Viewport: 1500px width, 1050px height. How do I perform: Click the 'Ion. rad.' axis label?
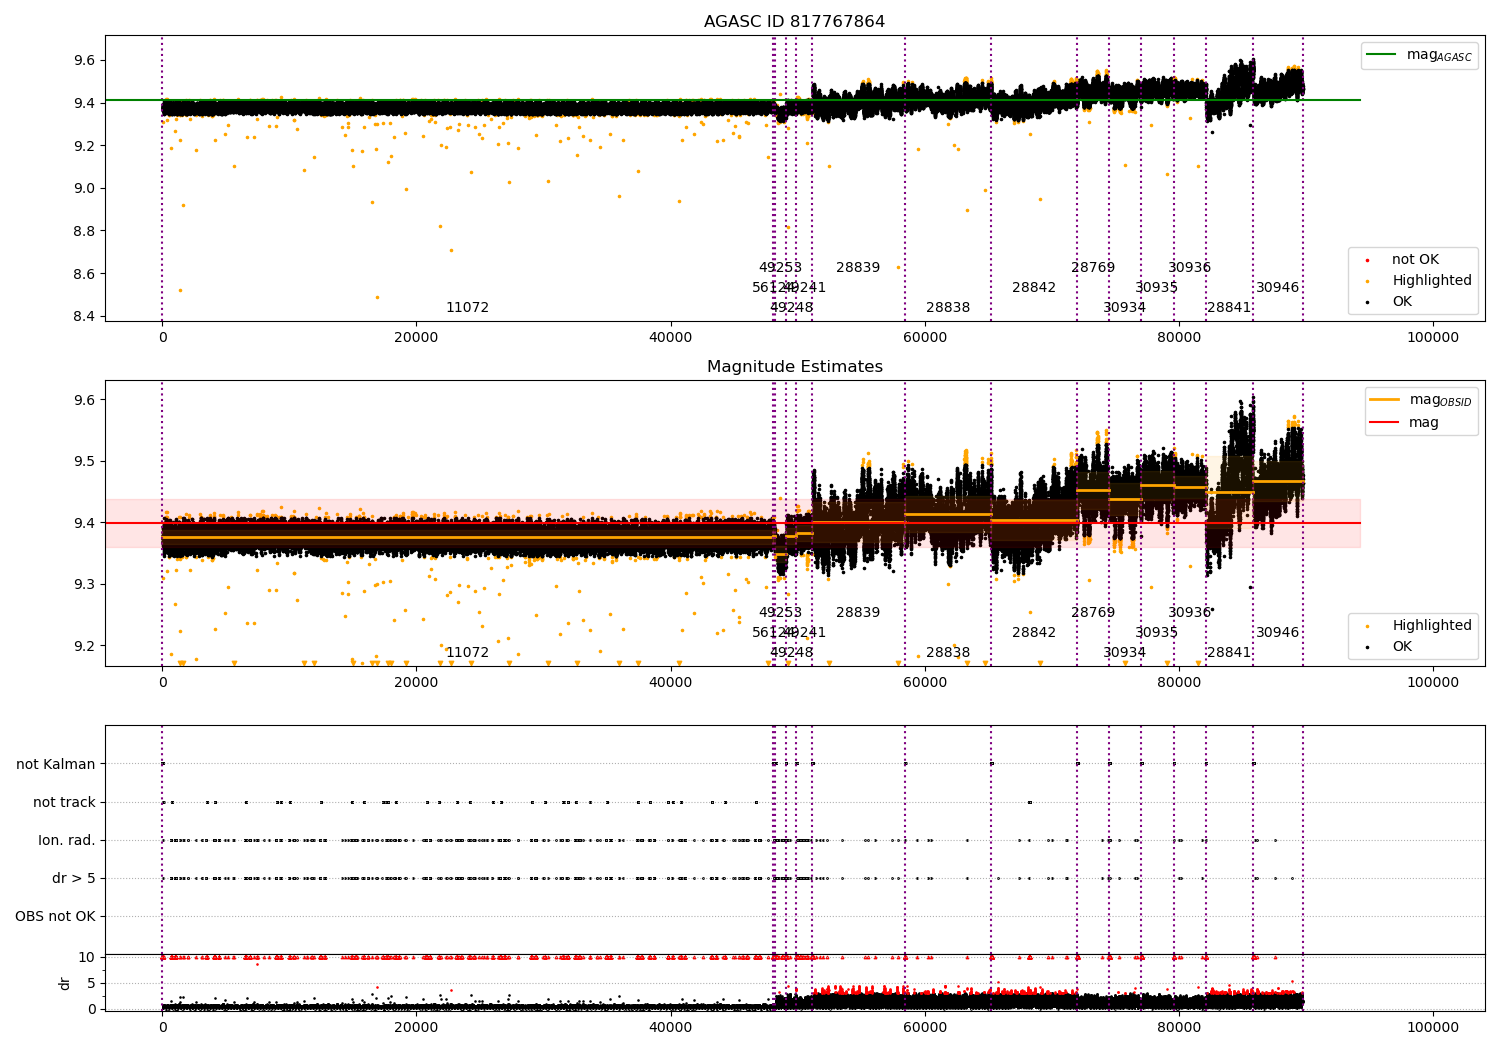coord(67,841)
